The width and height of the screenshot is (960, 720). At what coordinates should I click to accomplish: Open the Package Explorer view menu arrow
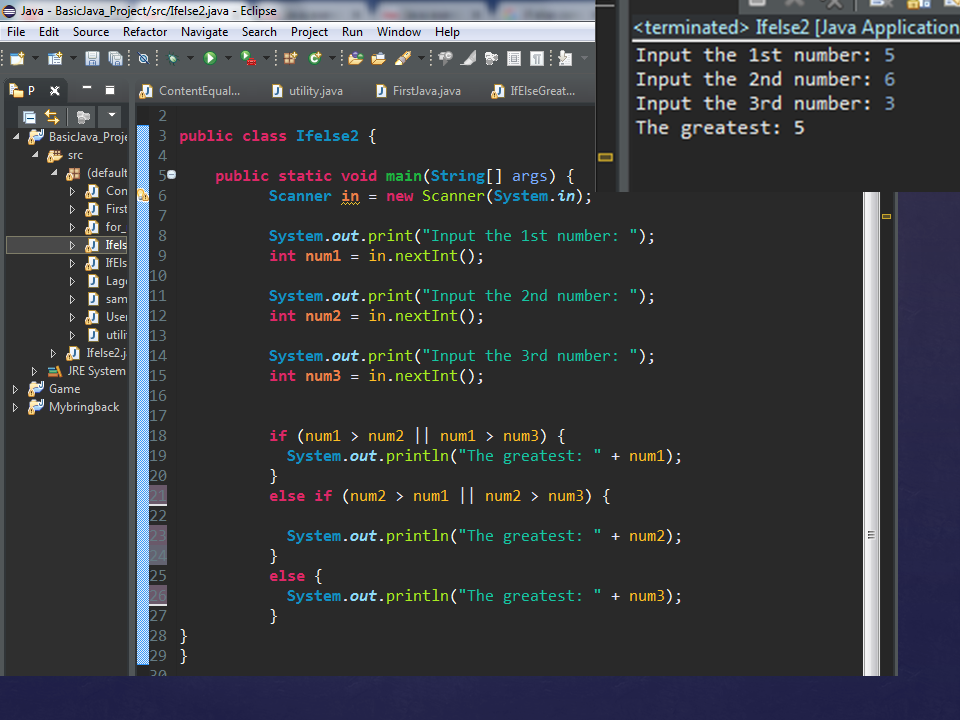[112, 115]
